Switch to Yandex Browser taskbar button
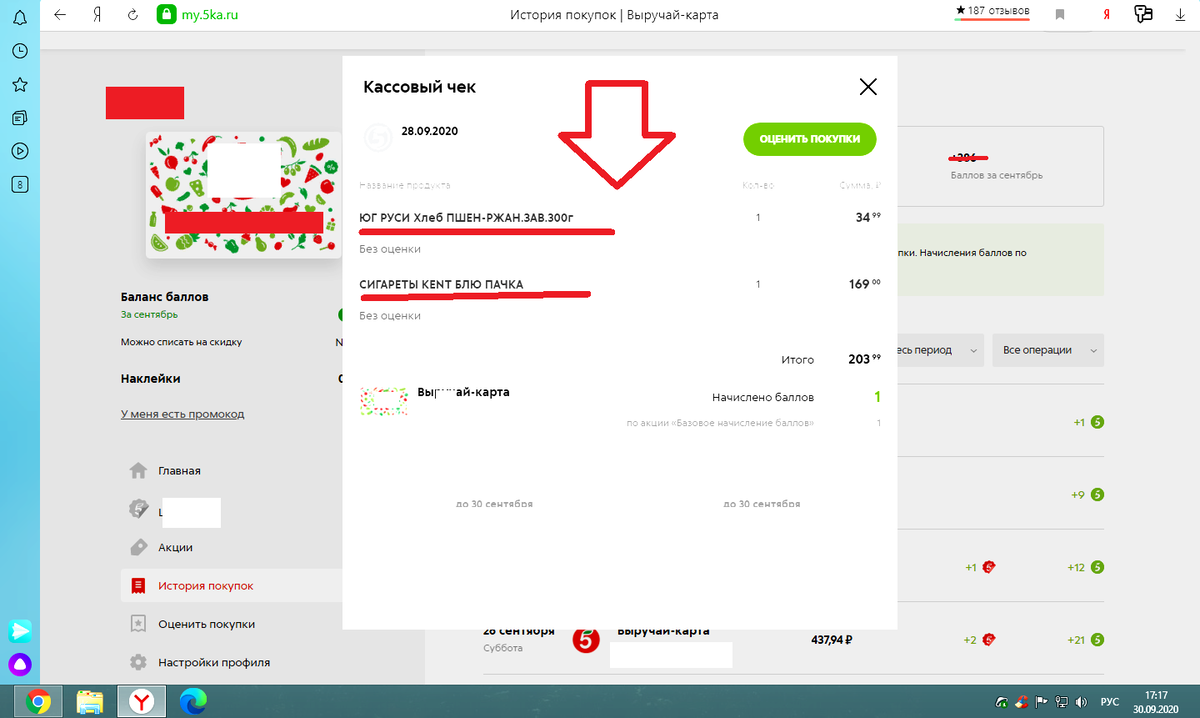Viewport: 1200px width, 718px height. (142, 701)
